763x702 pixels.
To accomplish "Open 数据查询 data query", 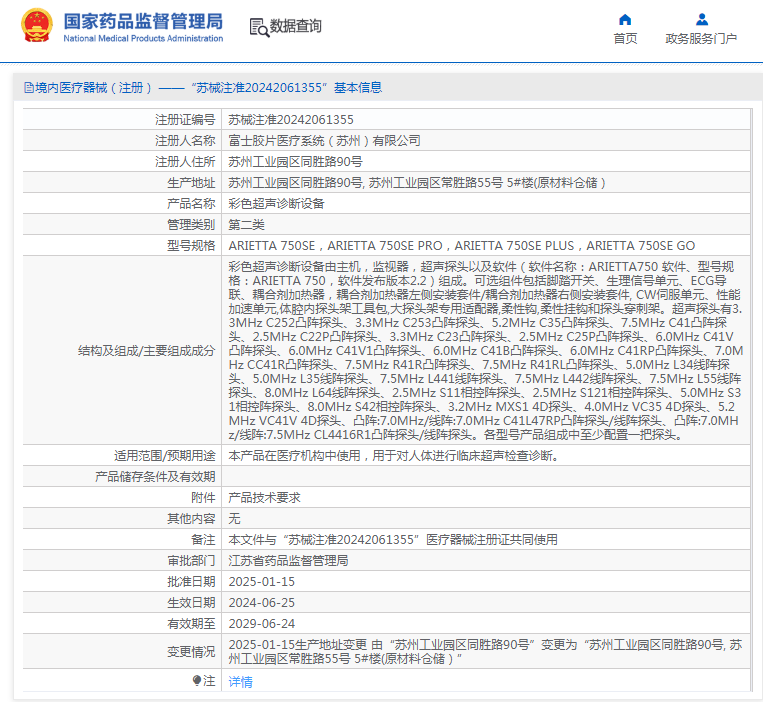I will click(295, 26).
